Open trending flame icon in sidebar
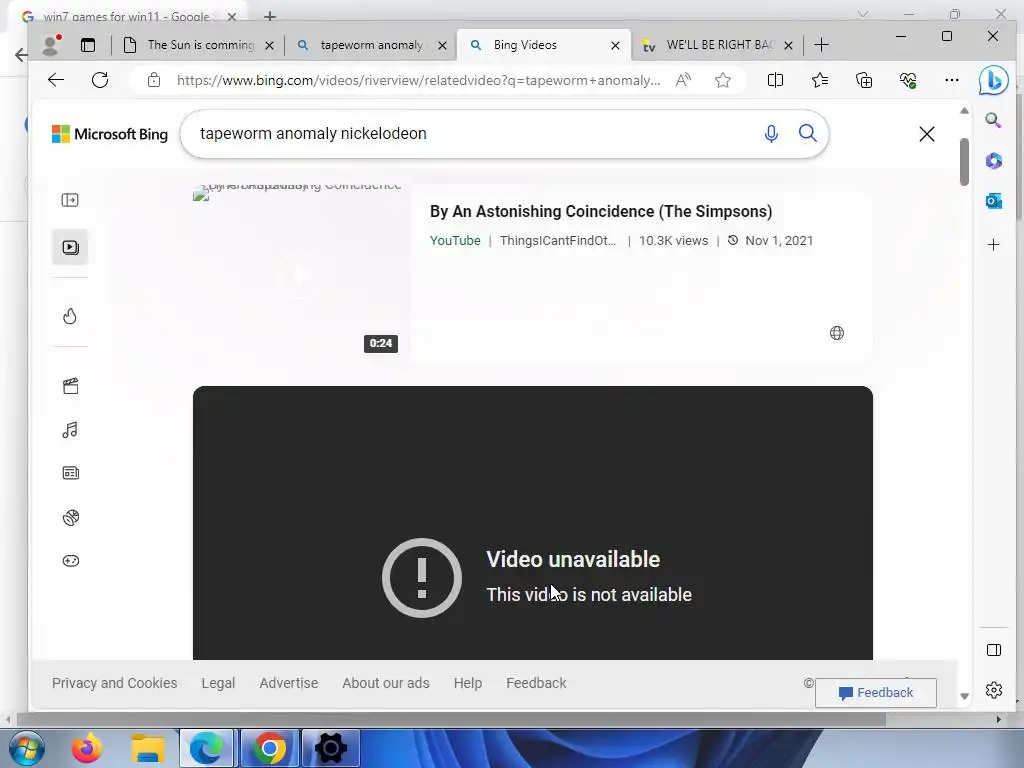Viewport: 1024px width, 768px height. [70, 316]
